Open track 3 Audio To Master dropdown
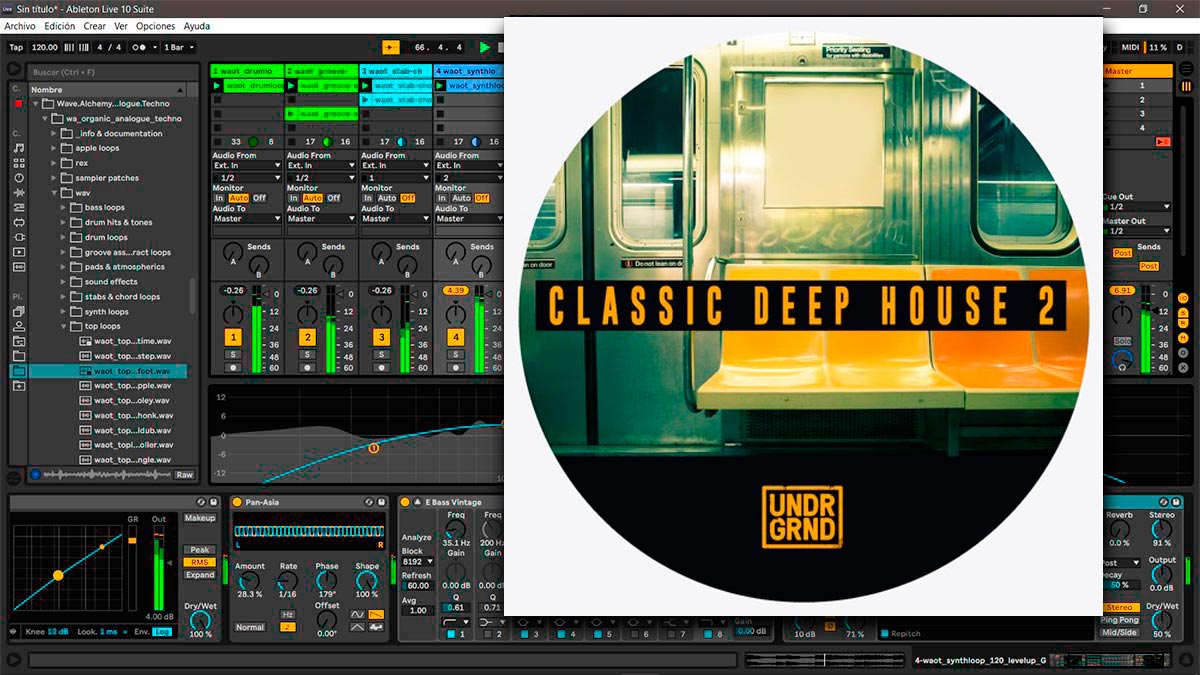This screenshot has width=1200, height=675. [x=395, y=219]
